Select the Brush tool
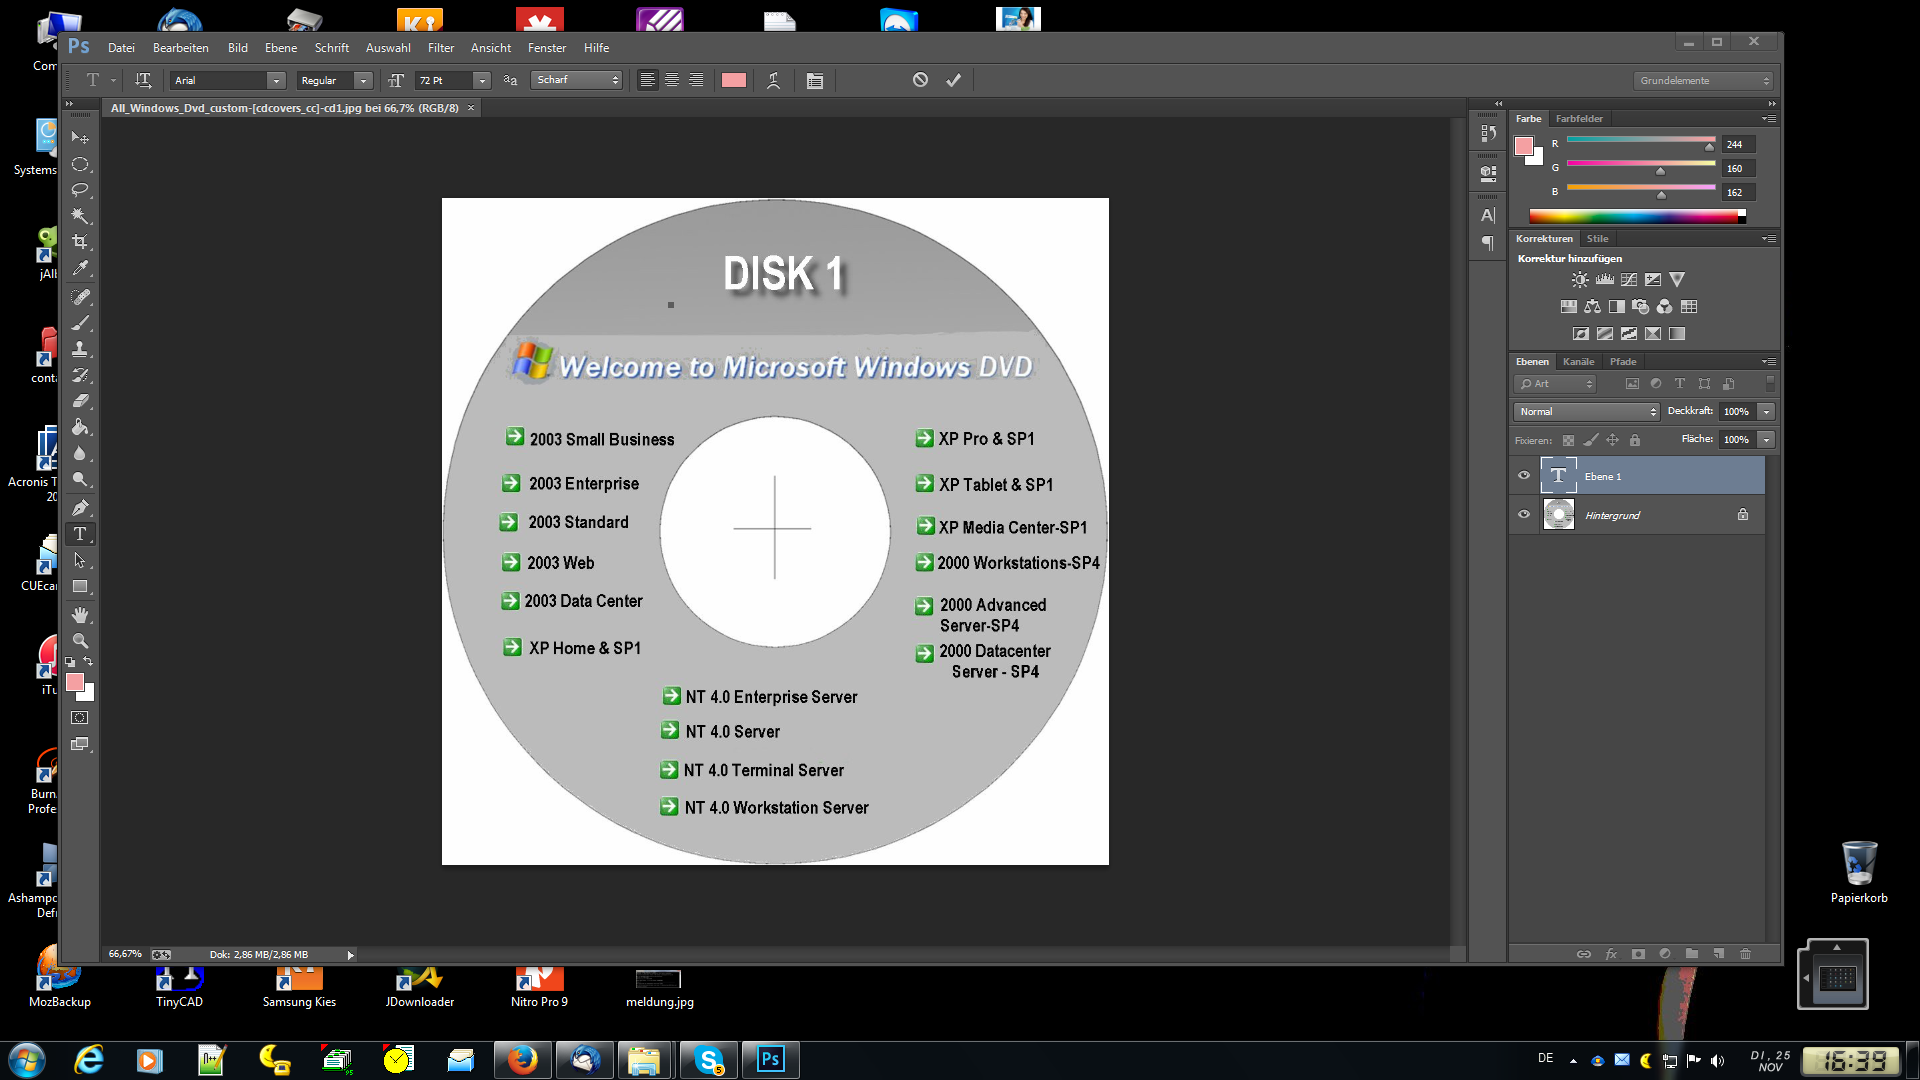Screen dimensions: 1920x1080 80,323
